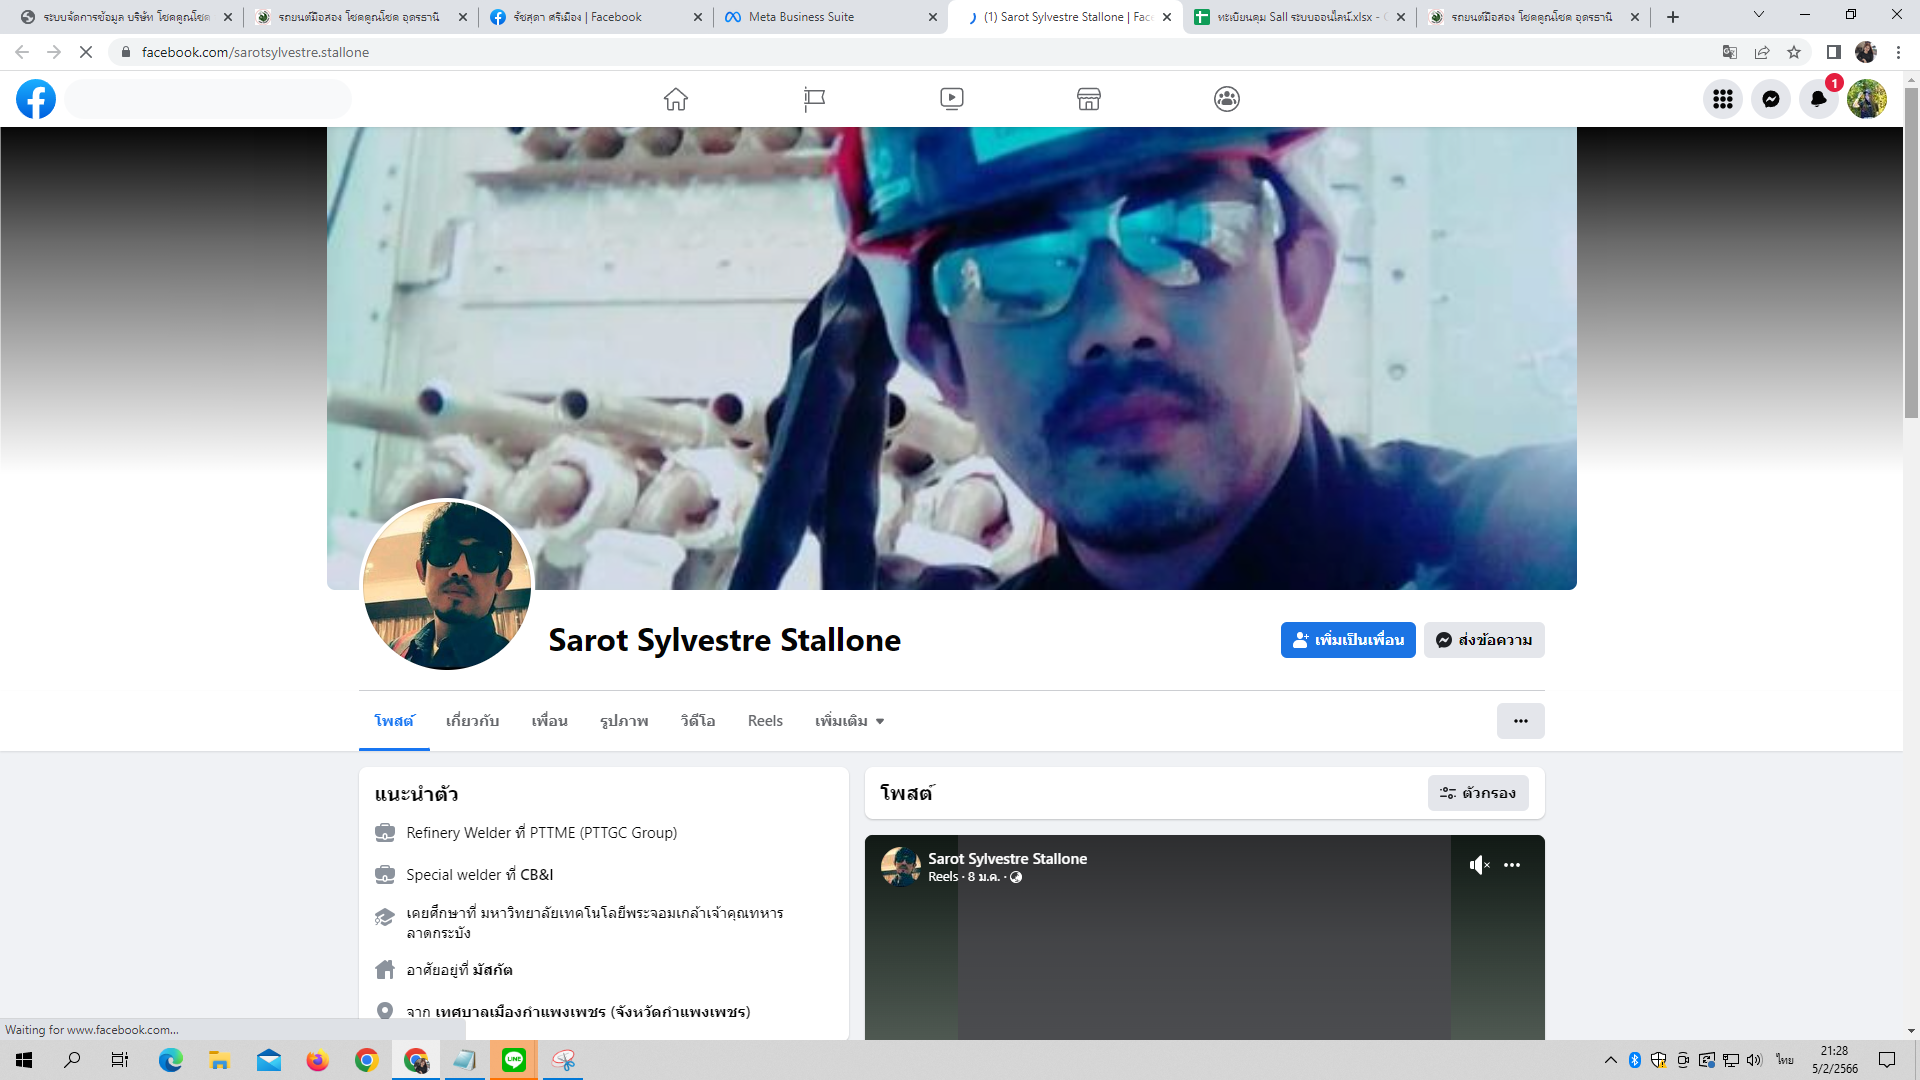
Task: Open the Watch video icon
Action: (x=952, y=99)
